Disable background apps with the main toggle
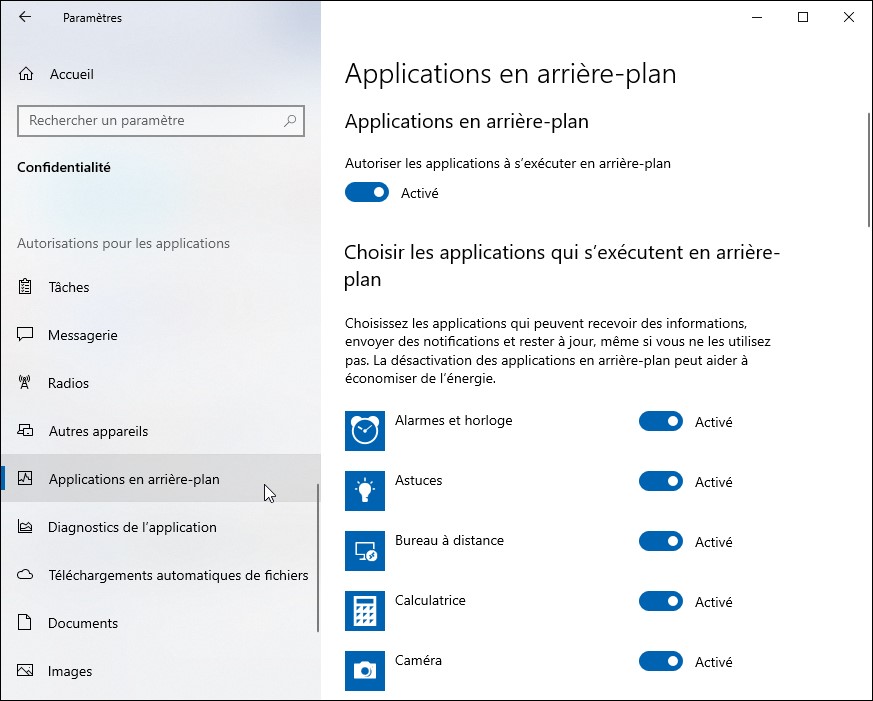This screenshot has height=701, width=873. tap(367, 192)
